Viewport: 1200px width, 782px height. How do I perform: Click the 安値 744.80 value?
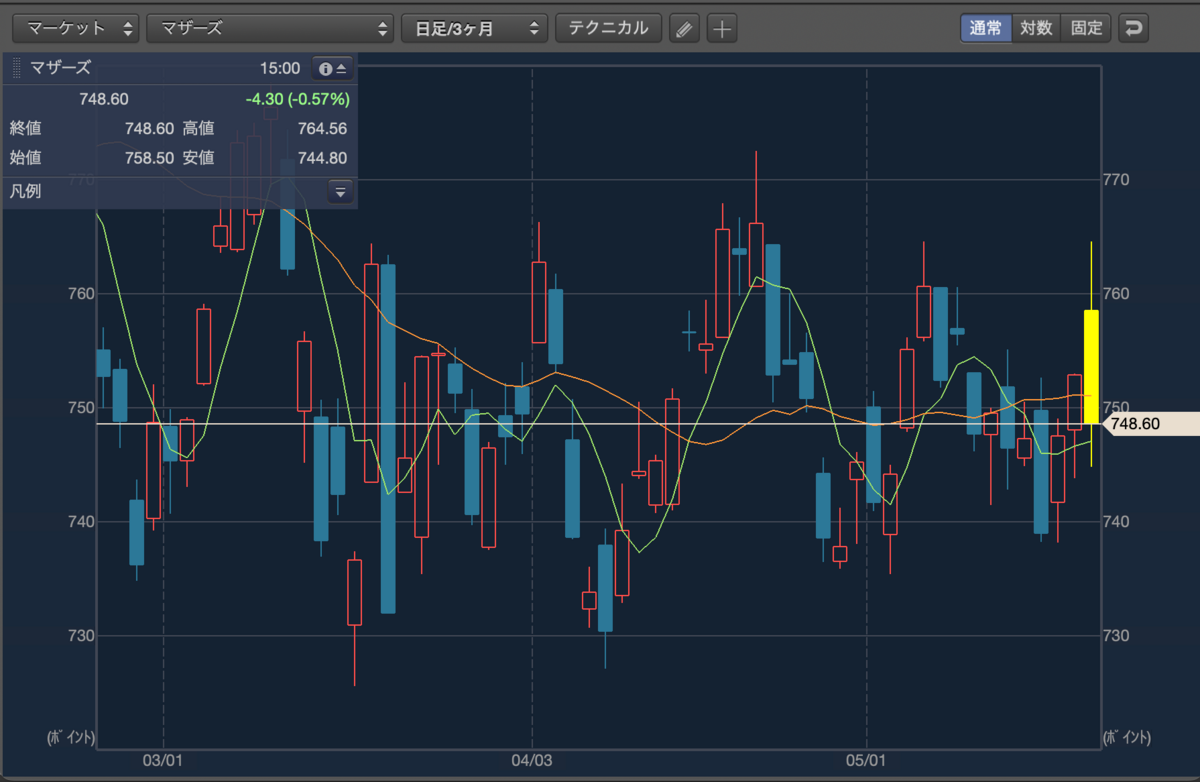click(322, 158)
